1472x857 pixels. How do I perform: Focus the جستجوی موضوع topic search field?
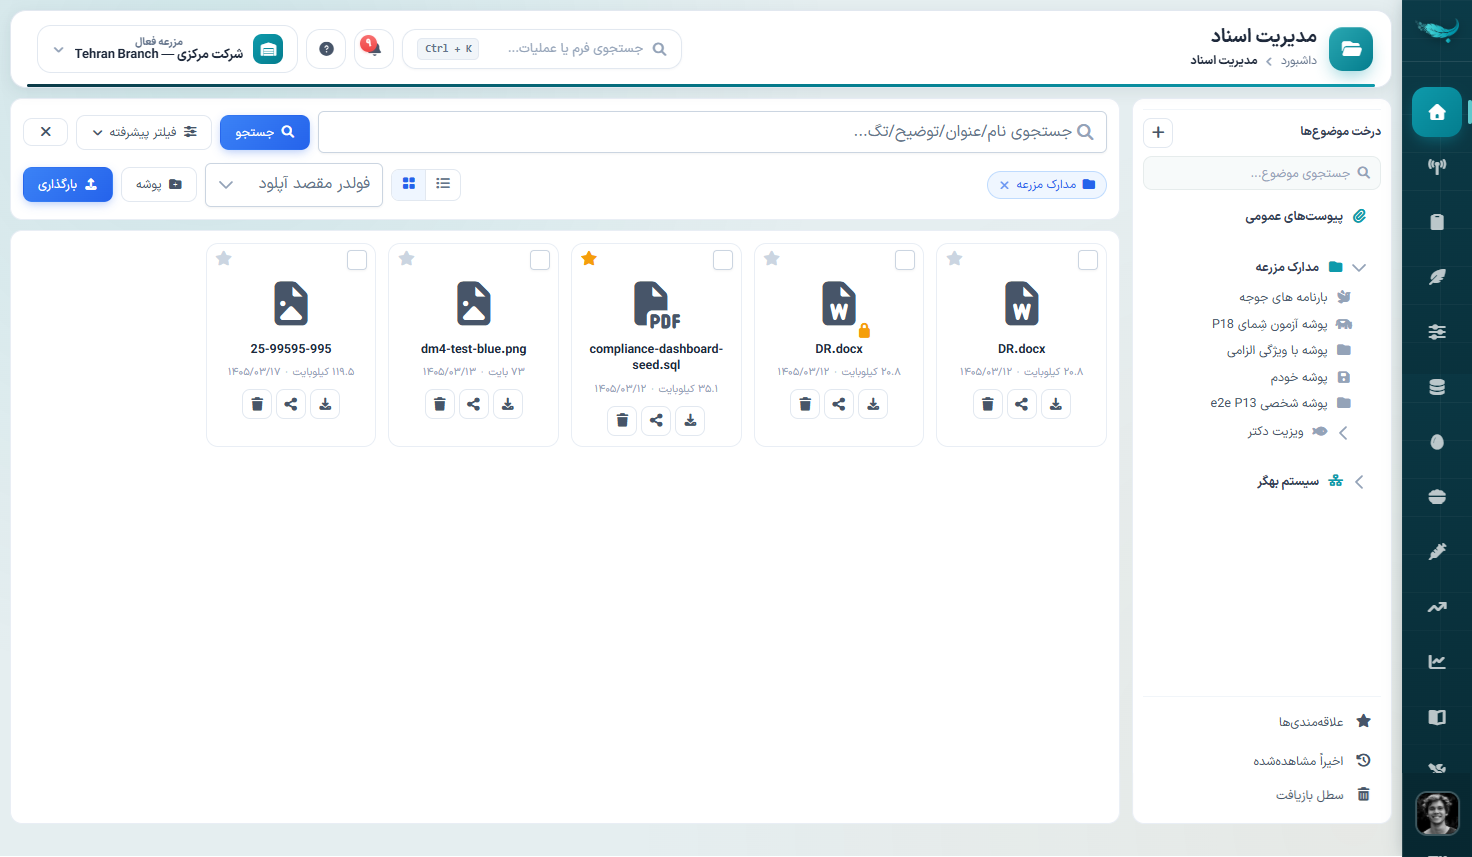coord(1262,173)
